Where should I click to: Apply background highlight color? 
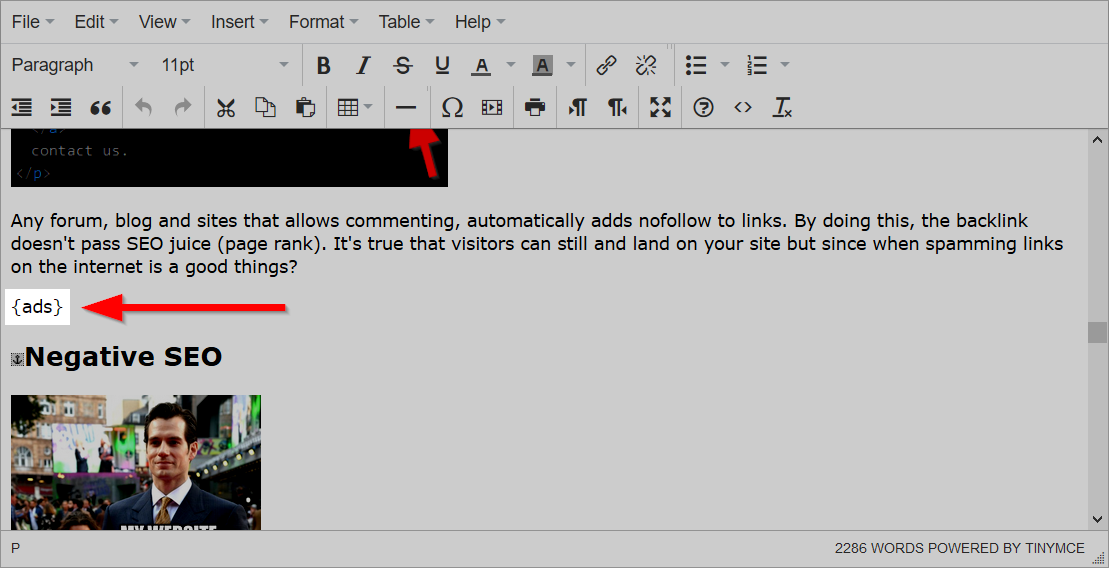pyautogui.click(x=542, y=65)
